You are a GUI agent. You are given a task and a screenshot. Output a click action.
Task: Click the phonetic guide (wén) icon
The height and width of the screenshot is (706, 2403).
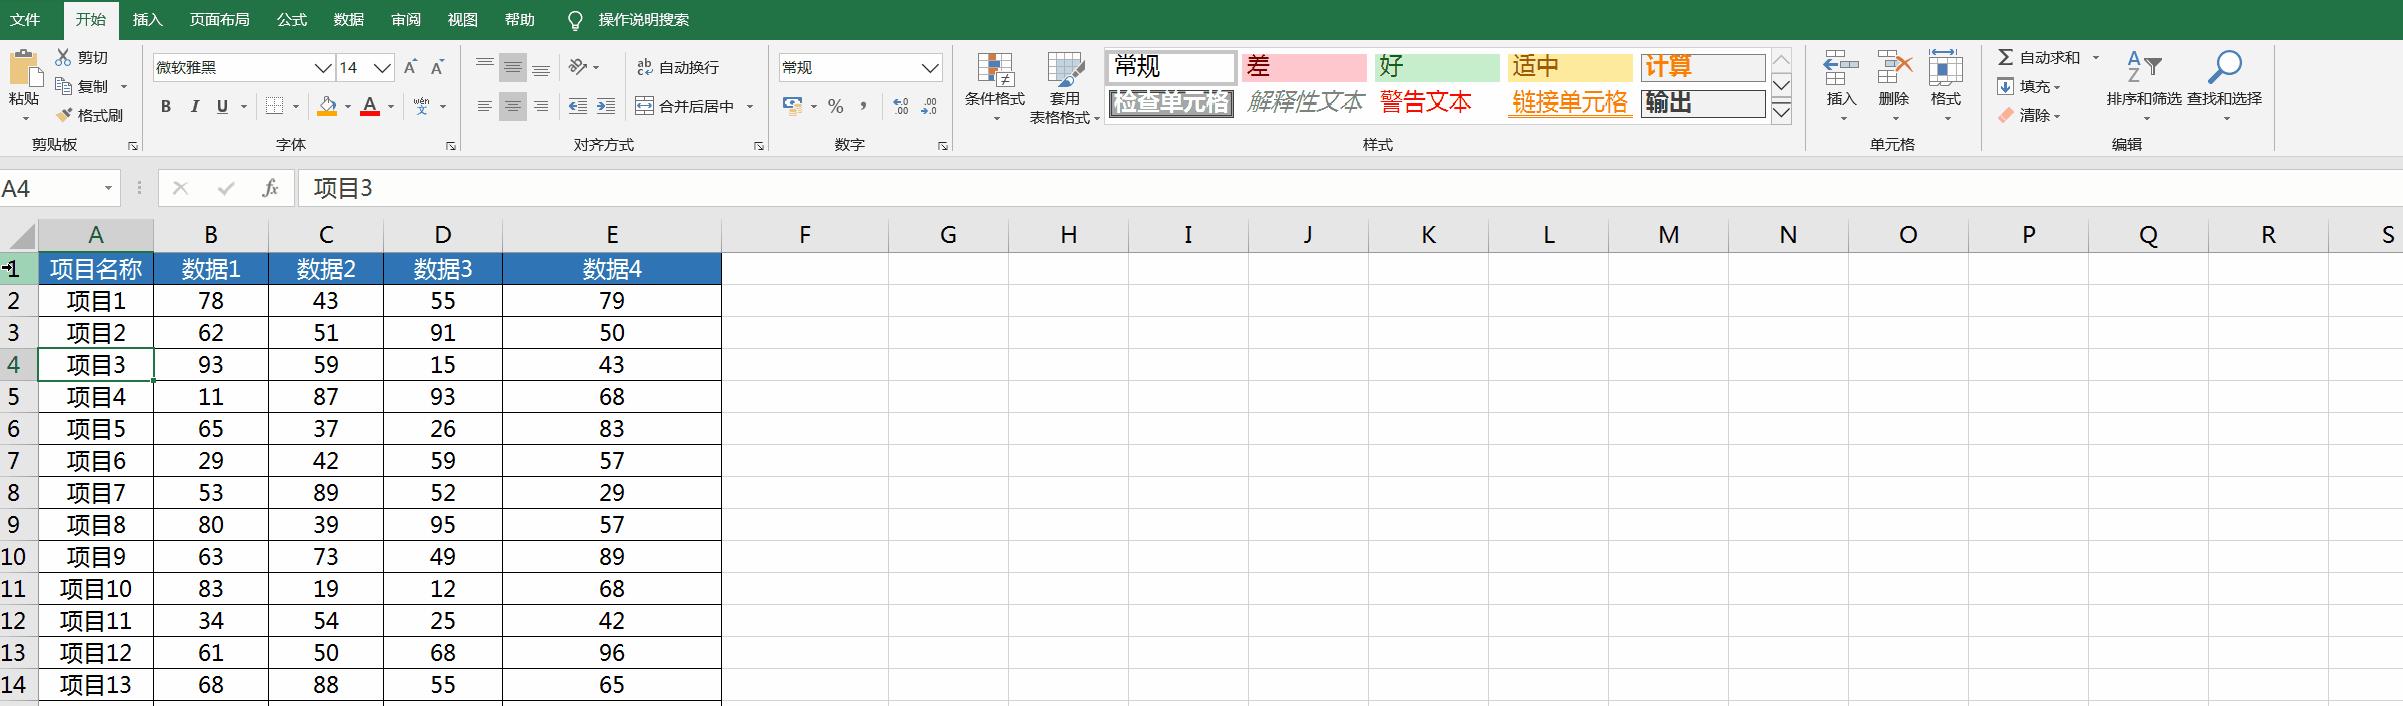click(421, 106)
